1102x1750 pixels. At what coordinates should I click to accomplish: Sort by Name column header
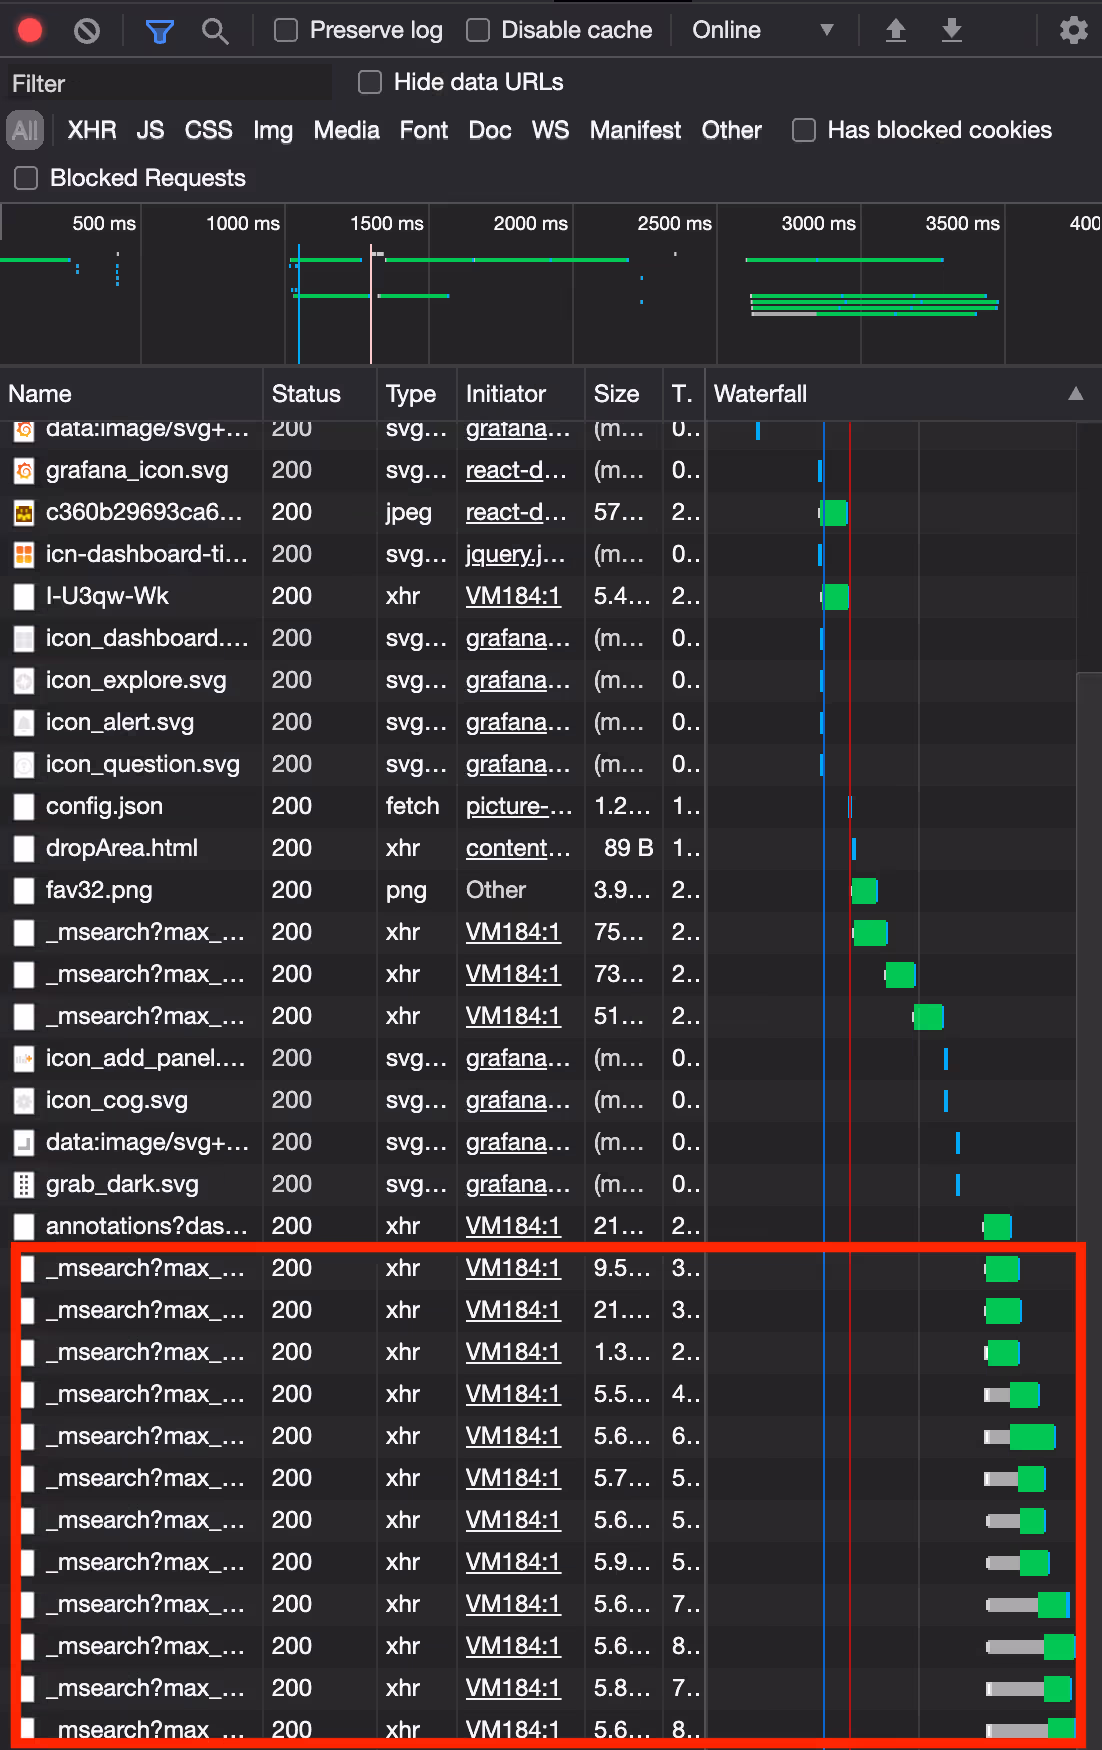click(131, 394)
